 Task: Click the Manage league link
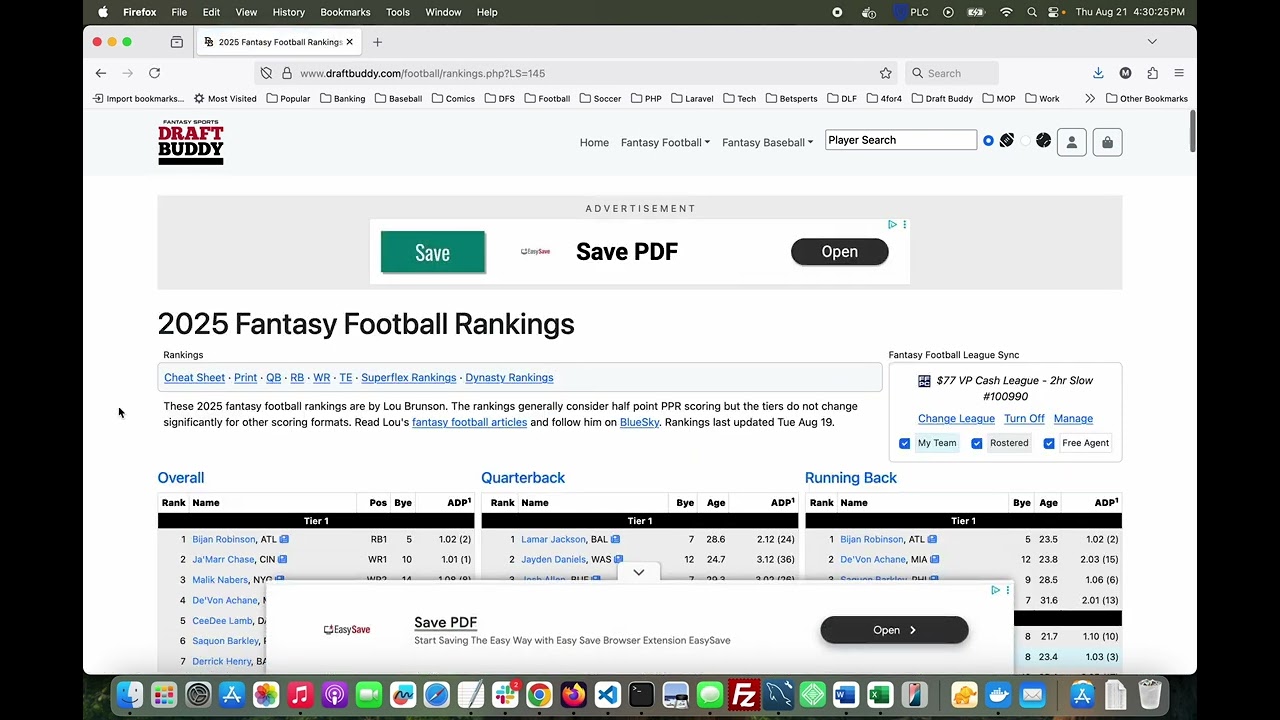(x=1073, y=418)
